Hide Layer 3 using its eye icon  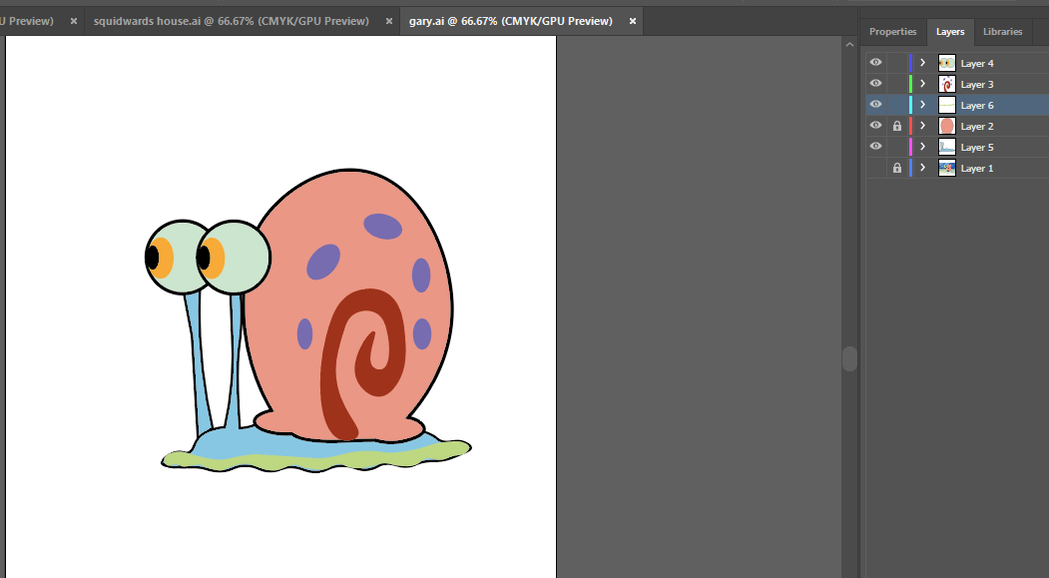(x=875, y=84)
